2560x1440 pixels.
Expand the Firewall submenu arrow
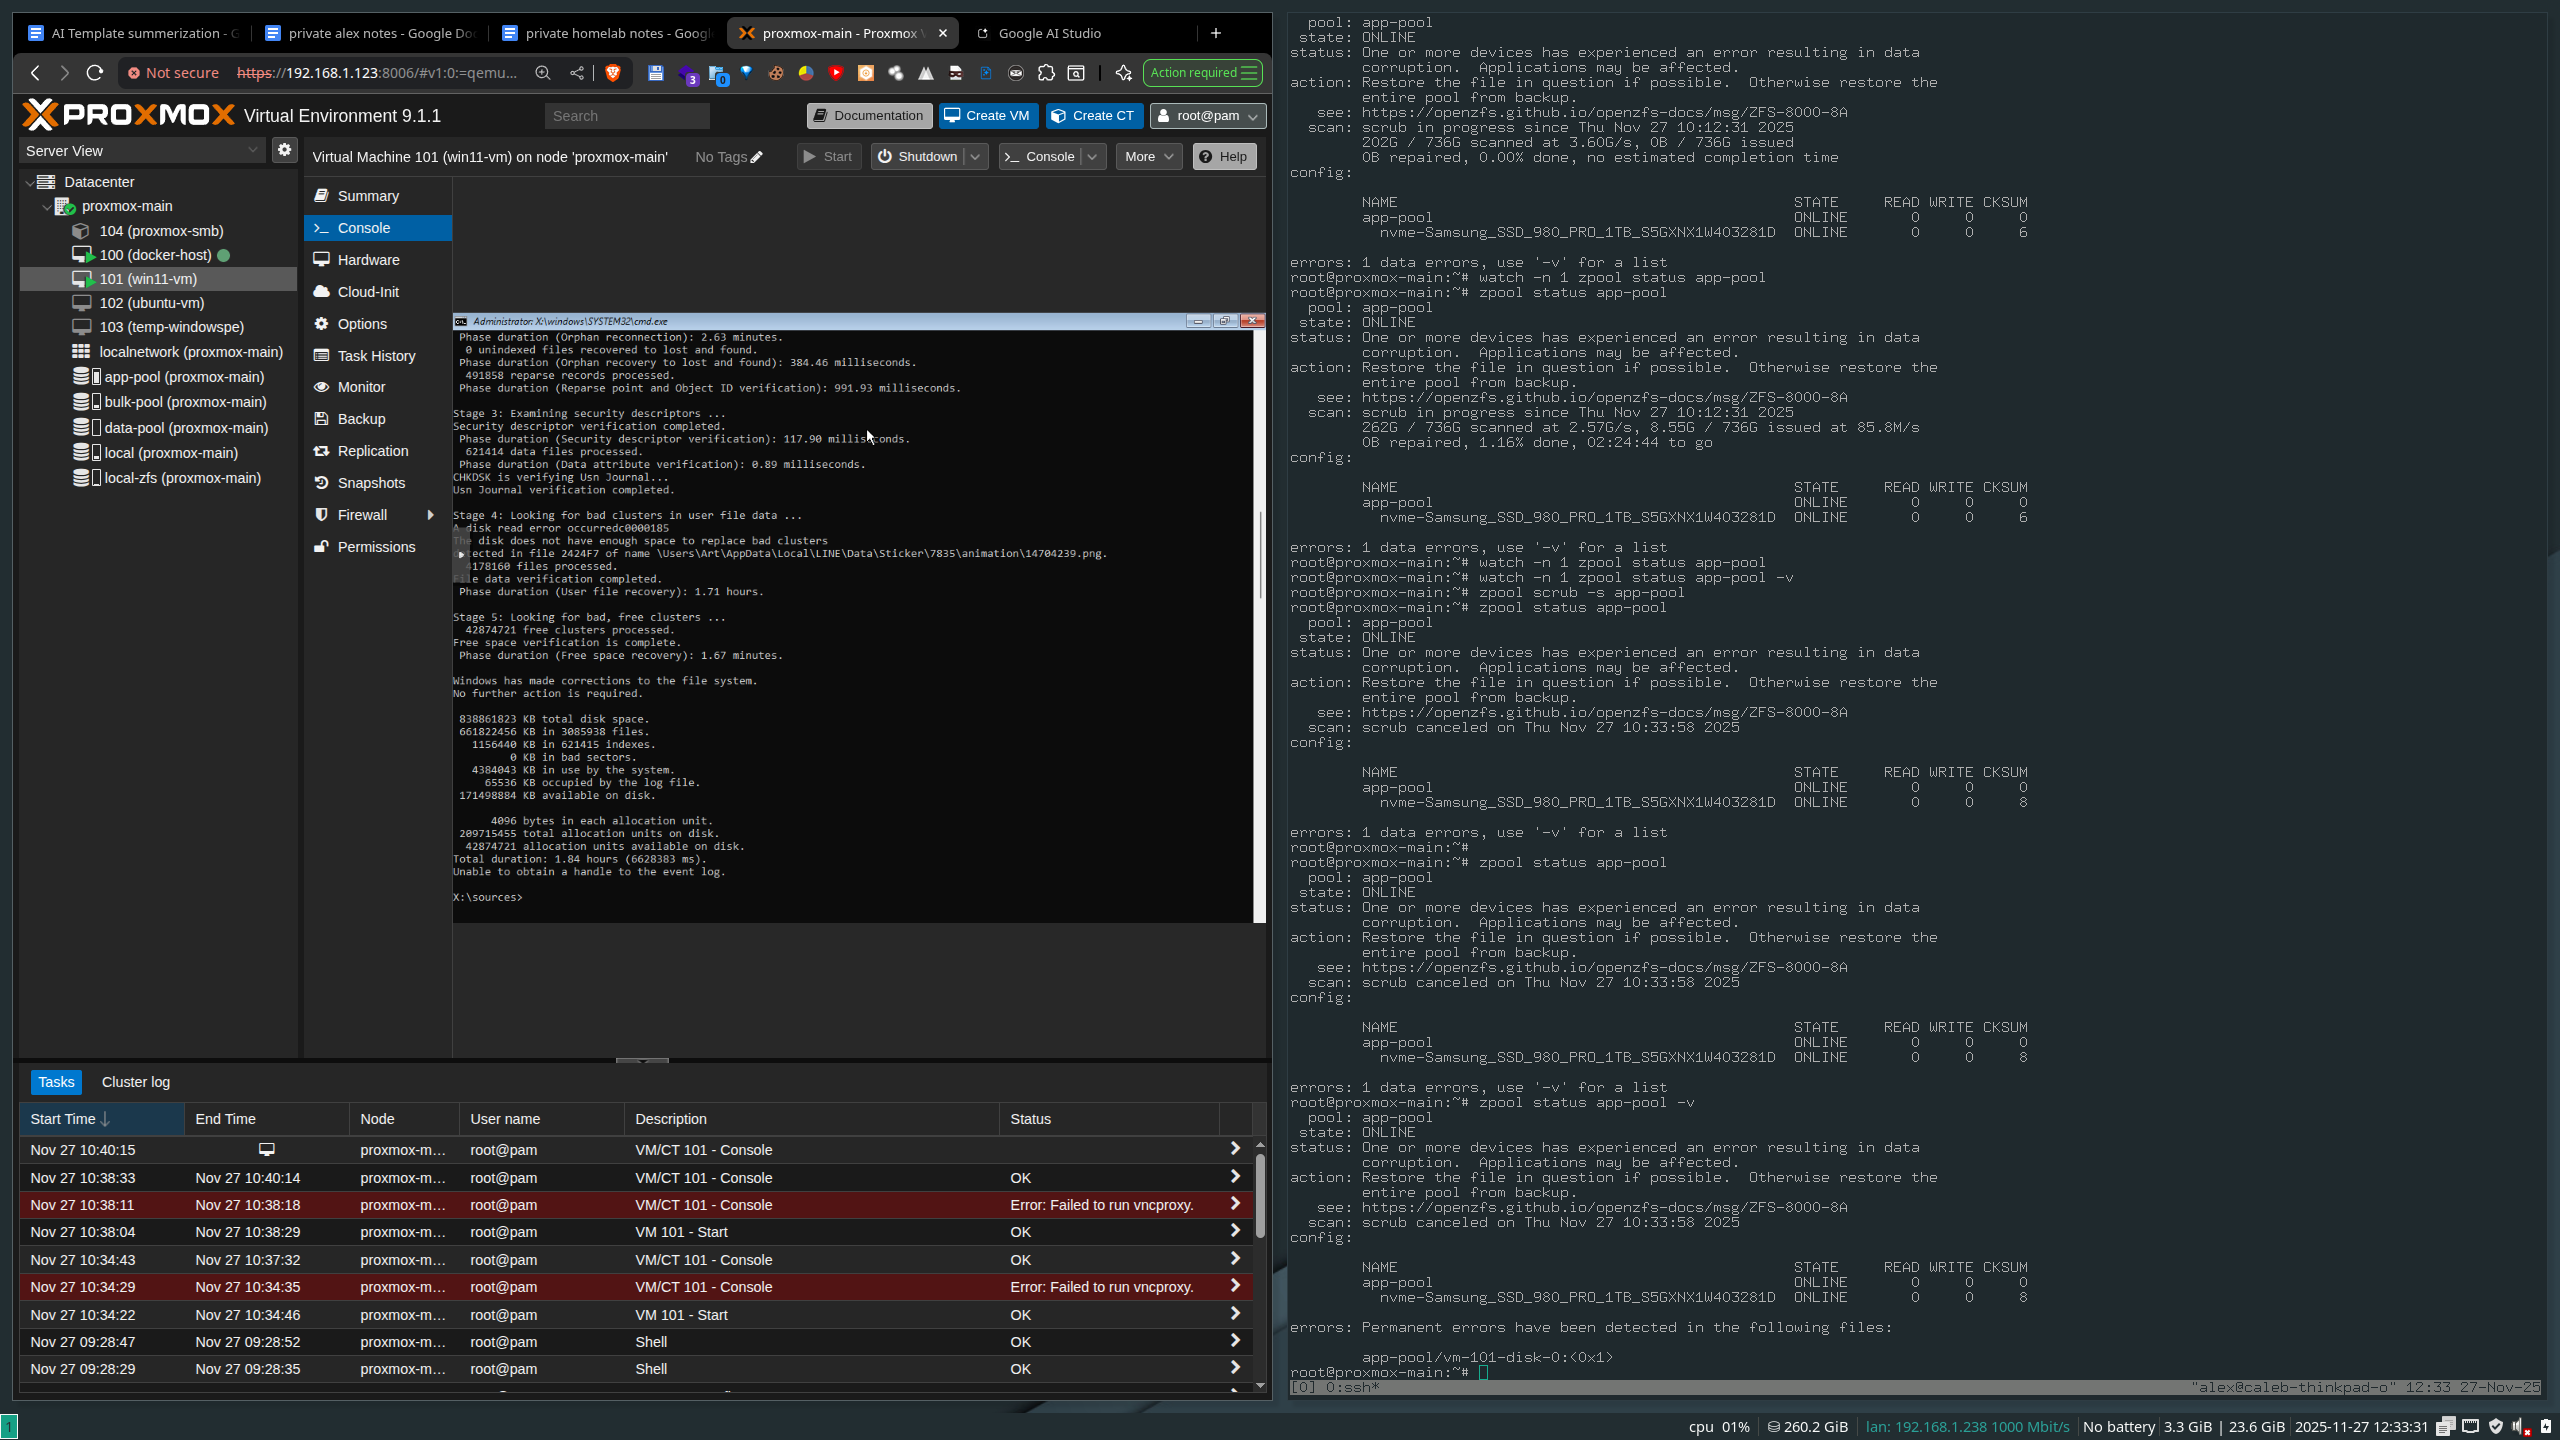pos(431,515)
